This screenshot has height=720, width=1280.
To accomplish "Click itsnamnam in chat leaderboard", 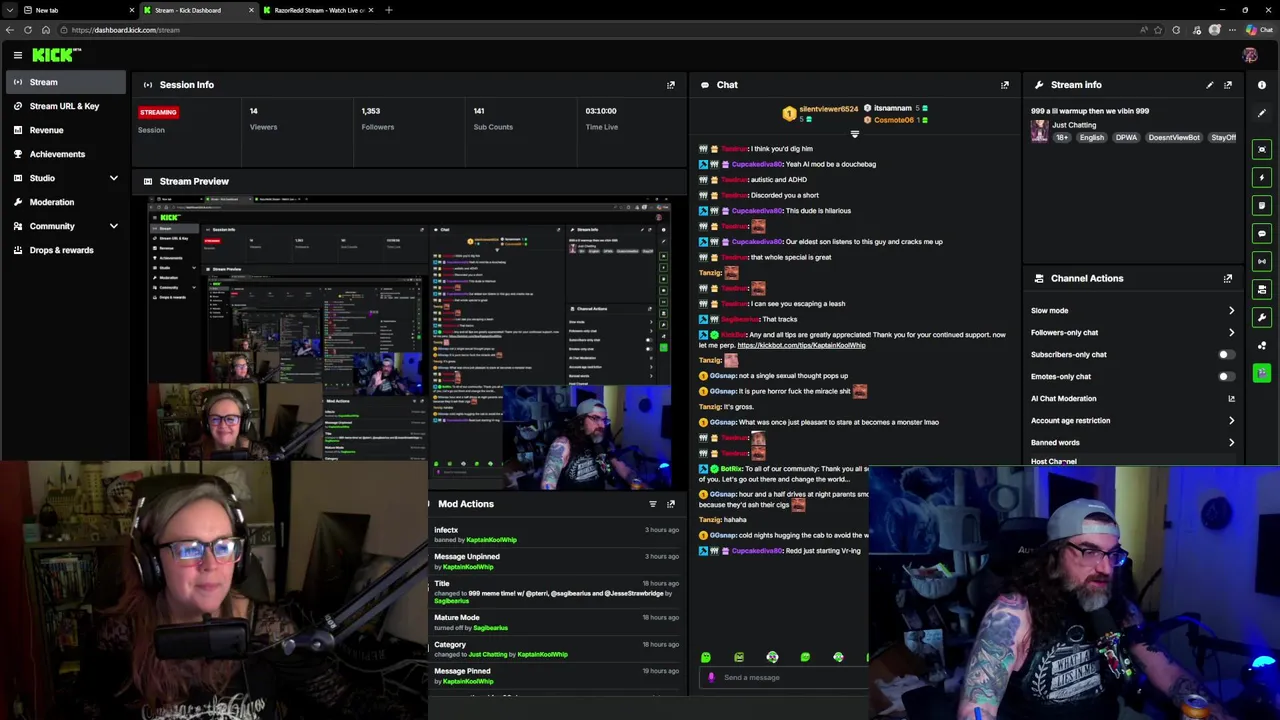I will tap(893, 108).
